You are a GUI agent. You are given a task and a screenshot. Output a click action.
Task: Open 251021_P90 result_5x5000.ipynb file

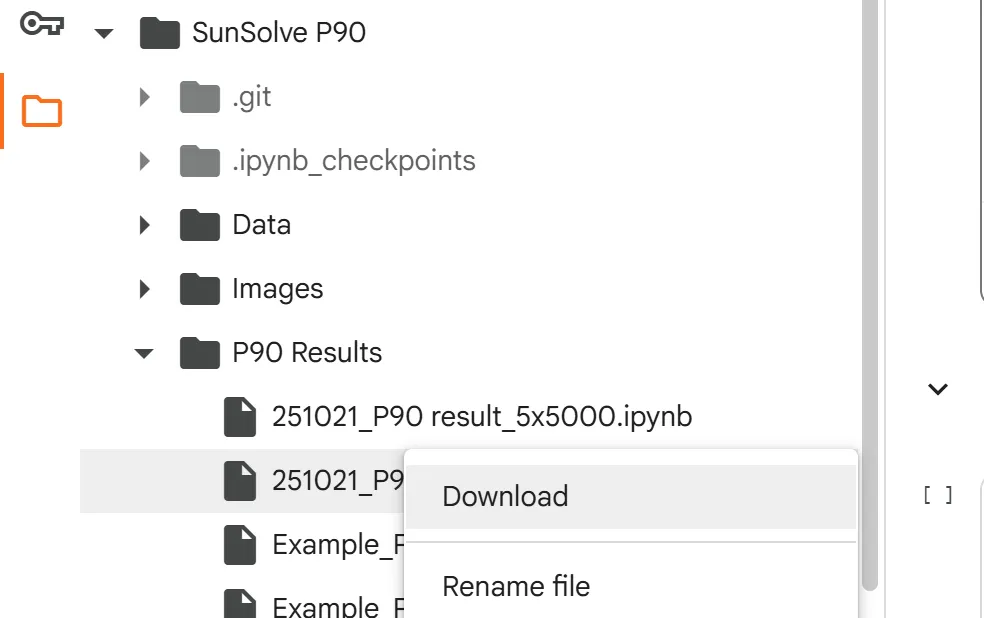tap(482, 417)
